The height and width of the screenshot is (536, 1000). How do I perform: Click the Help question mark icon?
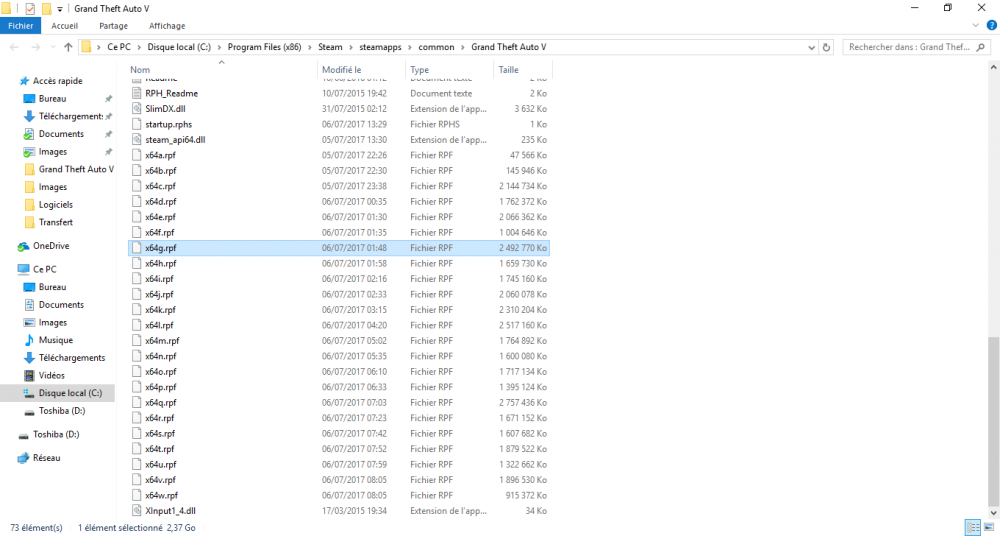(991, 26)
